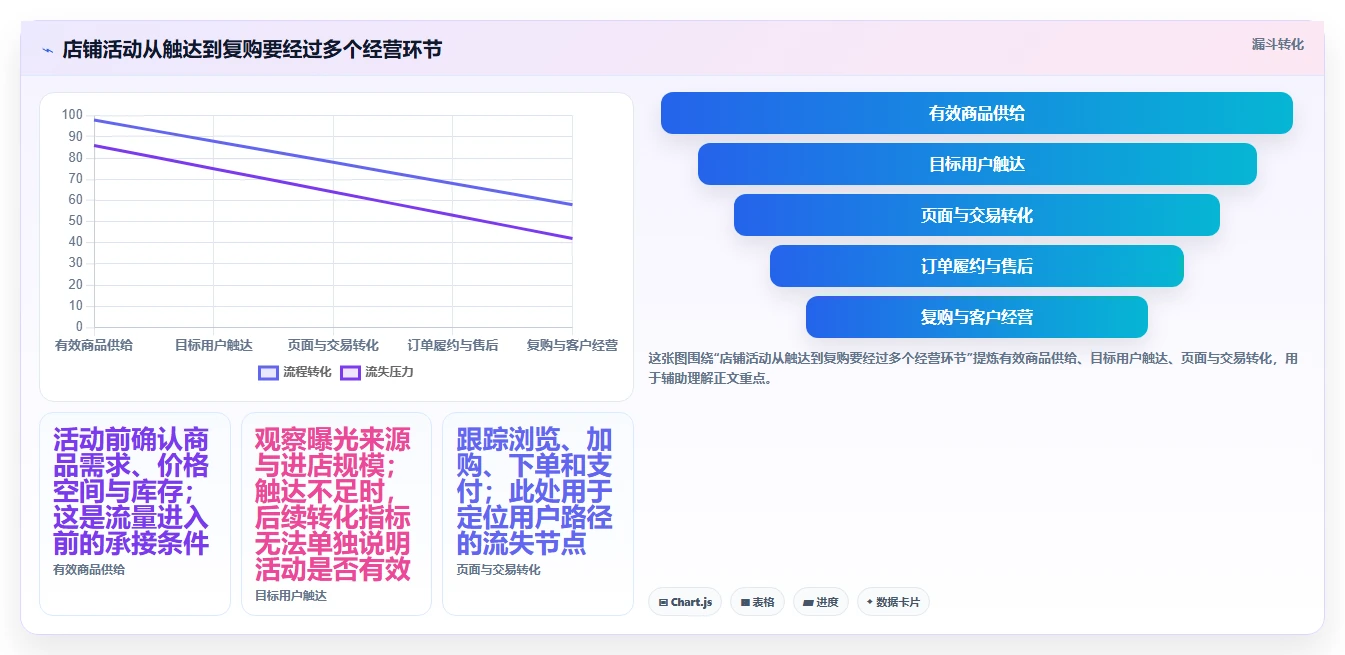
Task: Click the x-axis label 页面与交易转化
Action: click(x=333, y=345)
